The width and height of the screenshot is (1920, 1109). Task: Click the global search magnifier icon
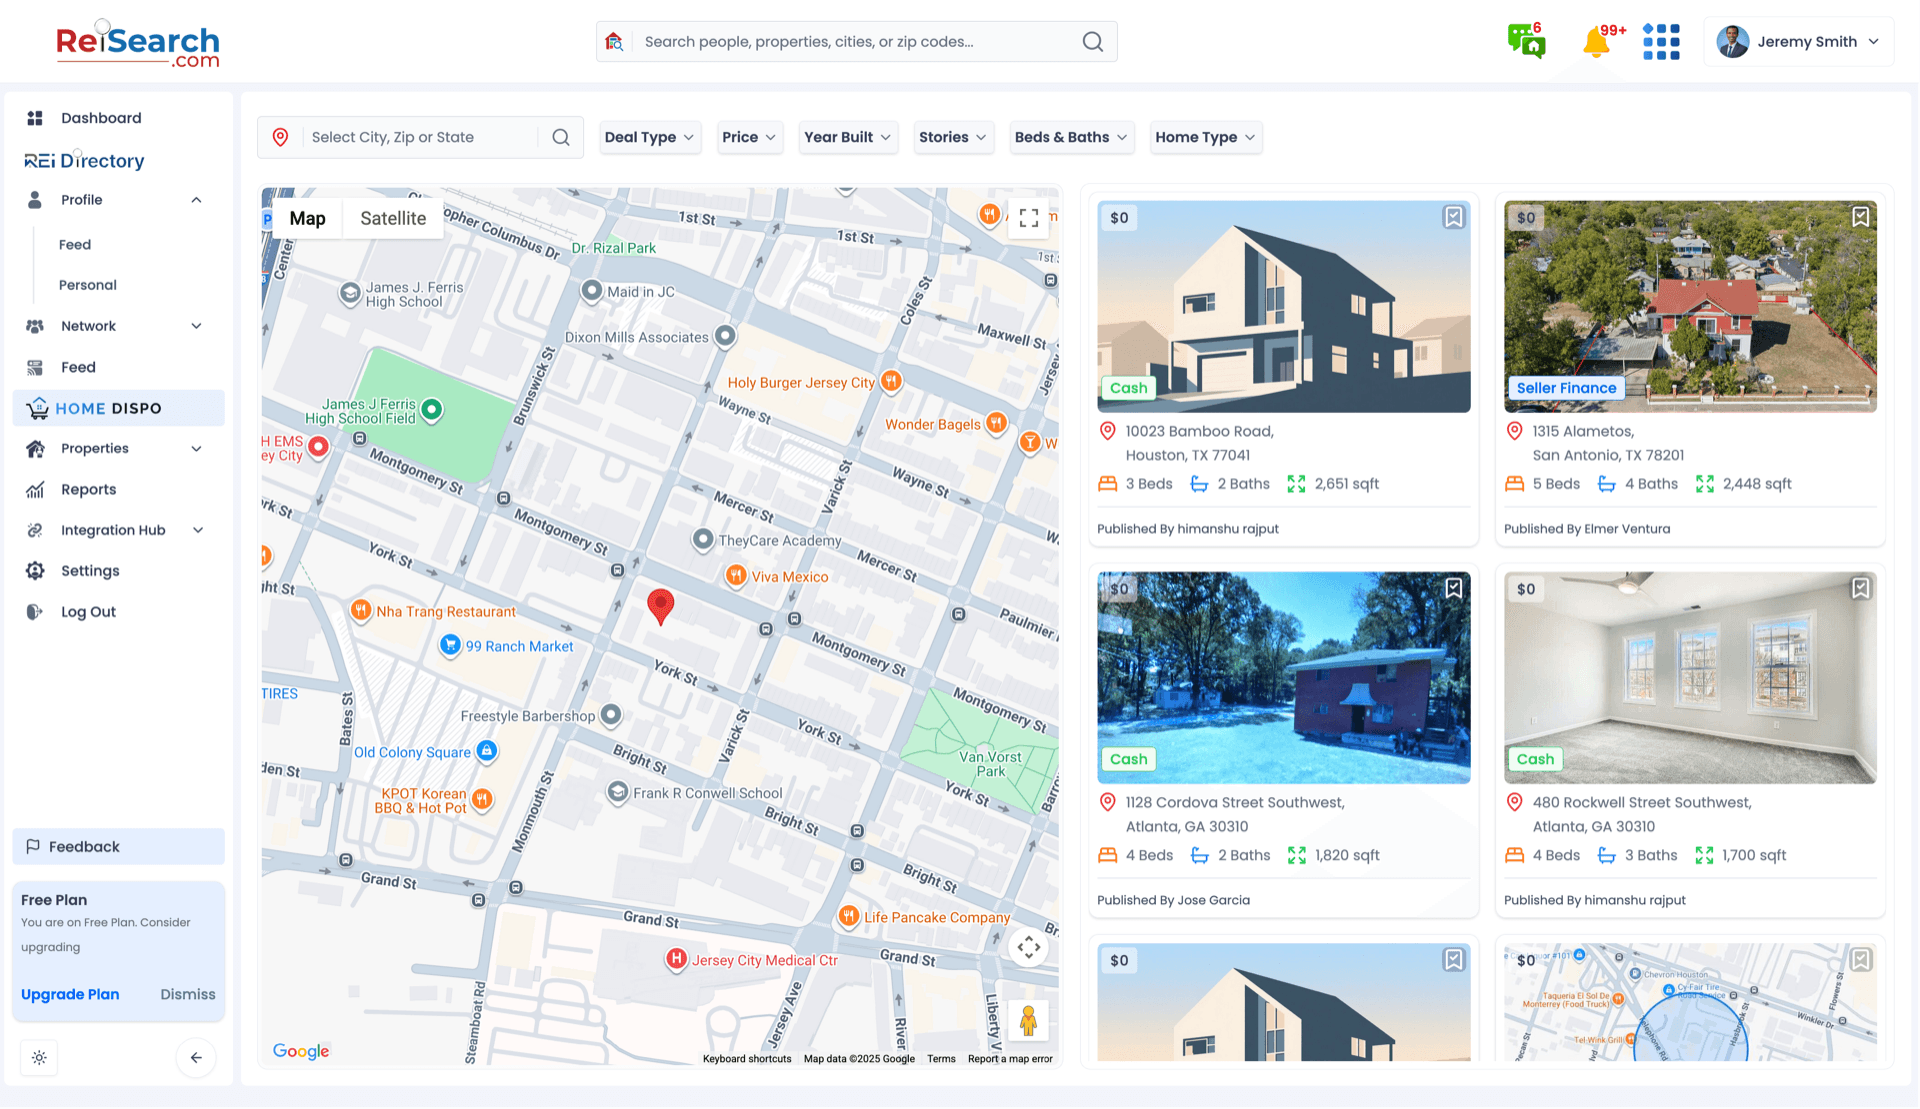click(1093, 42)
